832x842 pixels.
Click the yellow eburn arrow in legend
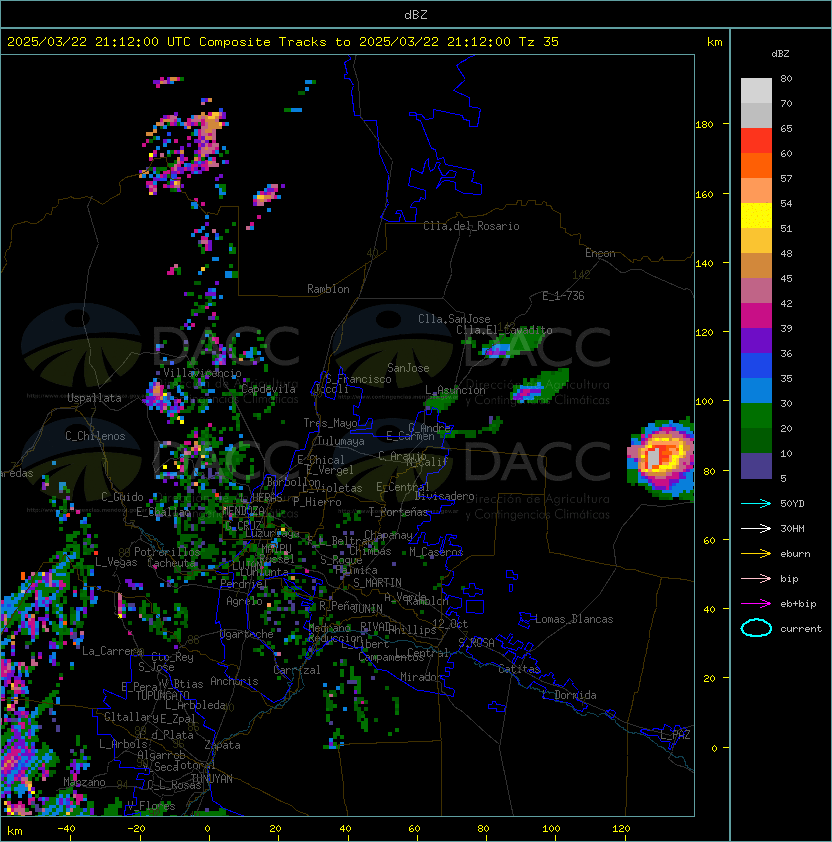pos(756,553)
